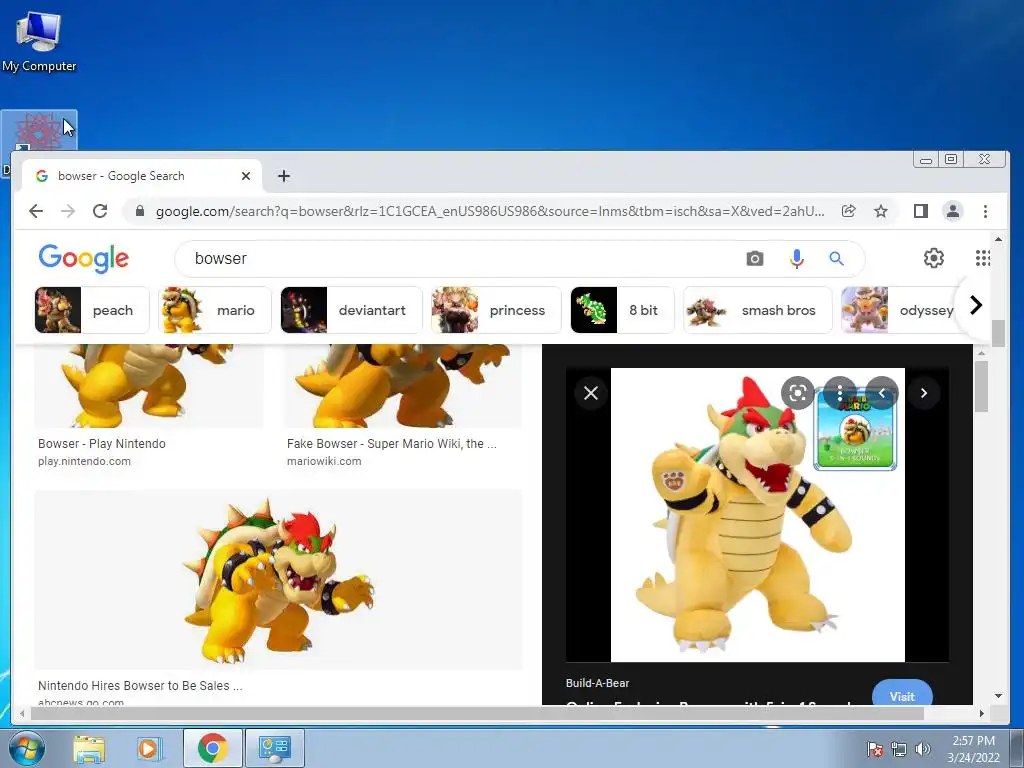The image size is (1024, 768).
Task: Filter results by smash bros chip
Action: point(758,310)
